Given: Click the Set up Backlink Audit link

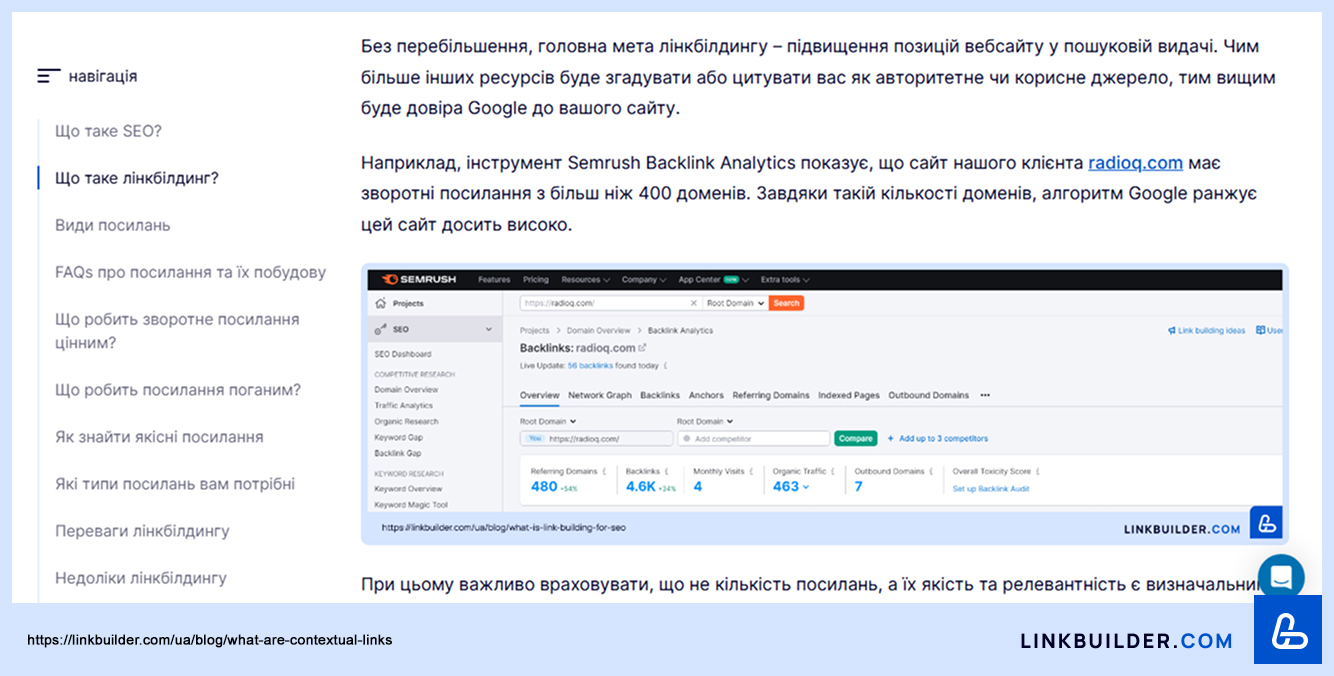Looking at the screenshot, I should coord(991,489).
